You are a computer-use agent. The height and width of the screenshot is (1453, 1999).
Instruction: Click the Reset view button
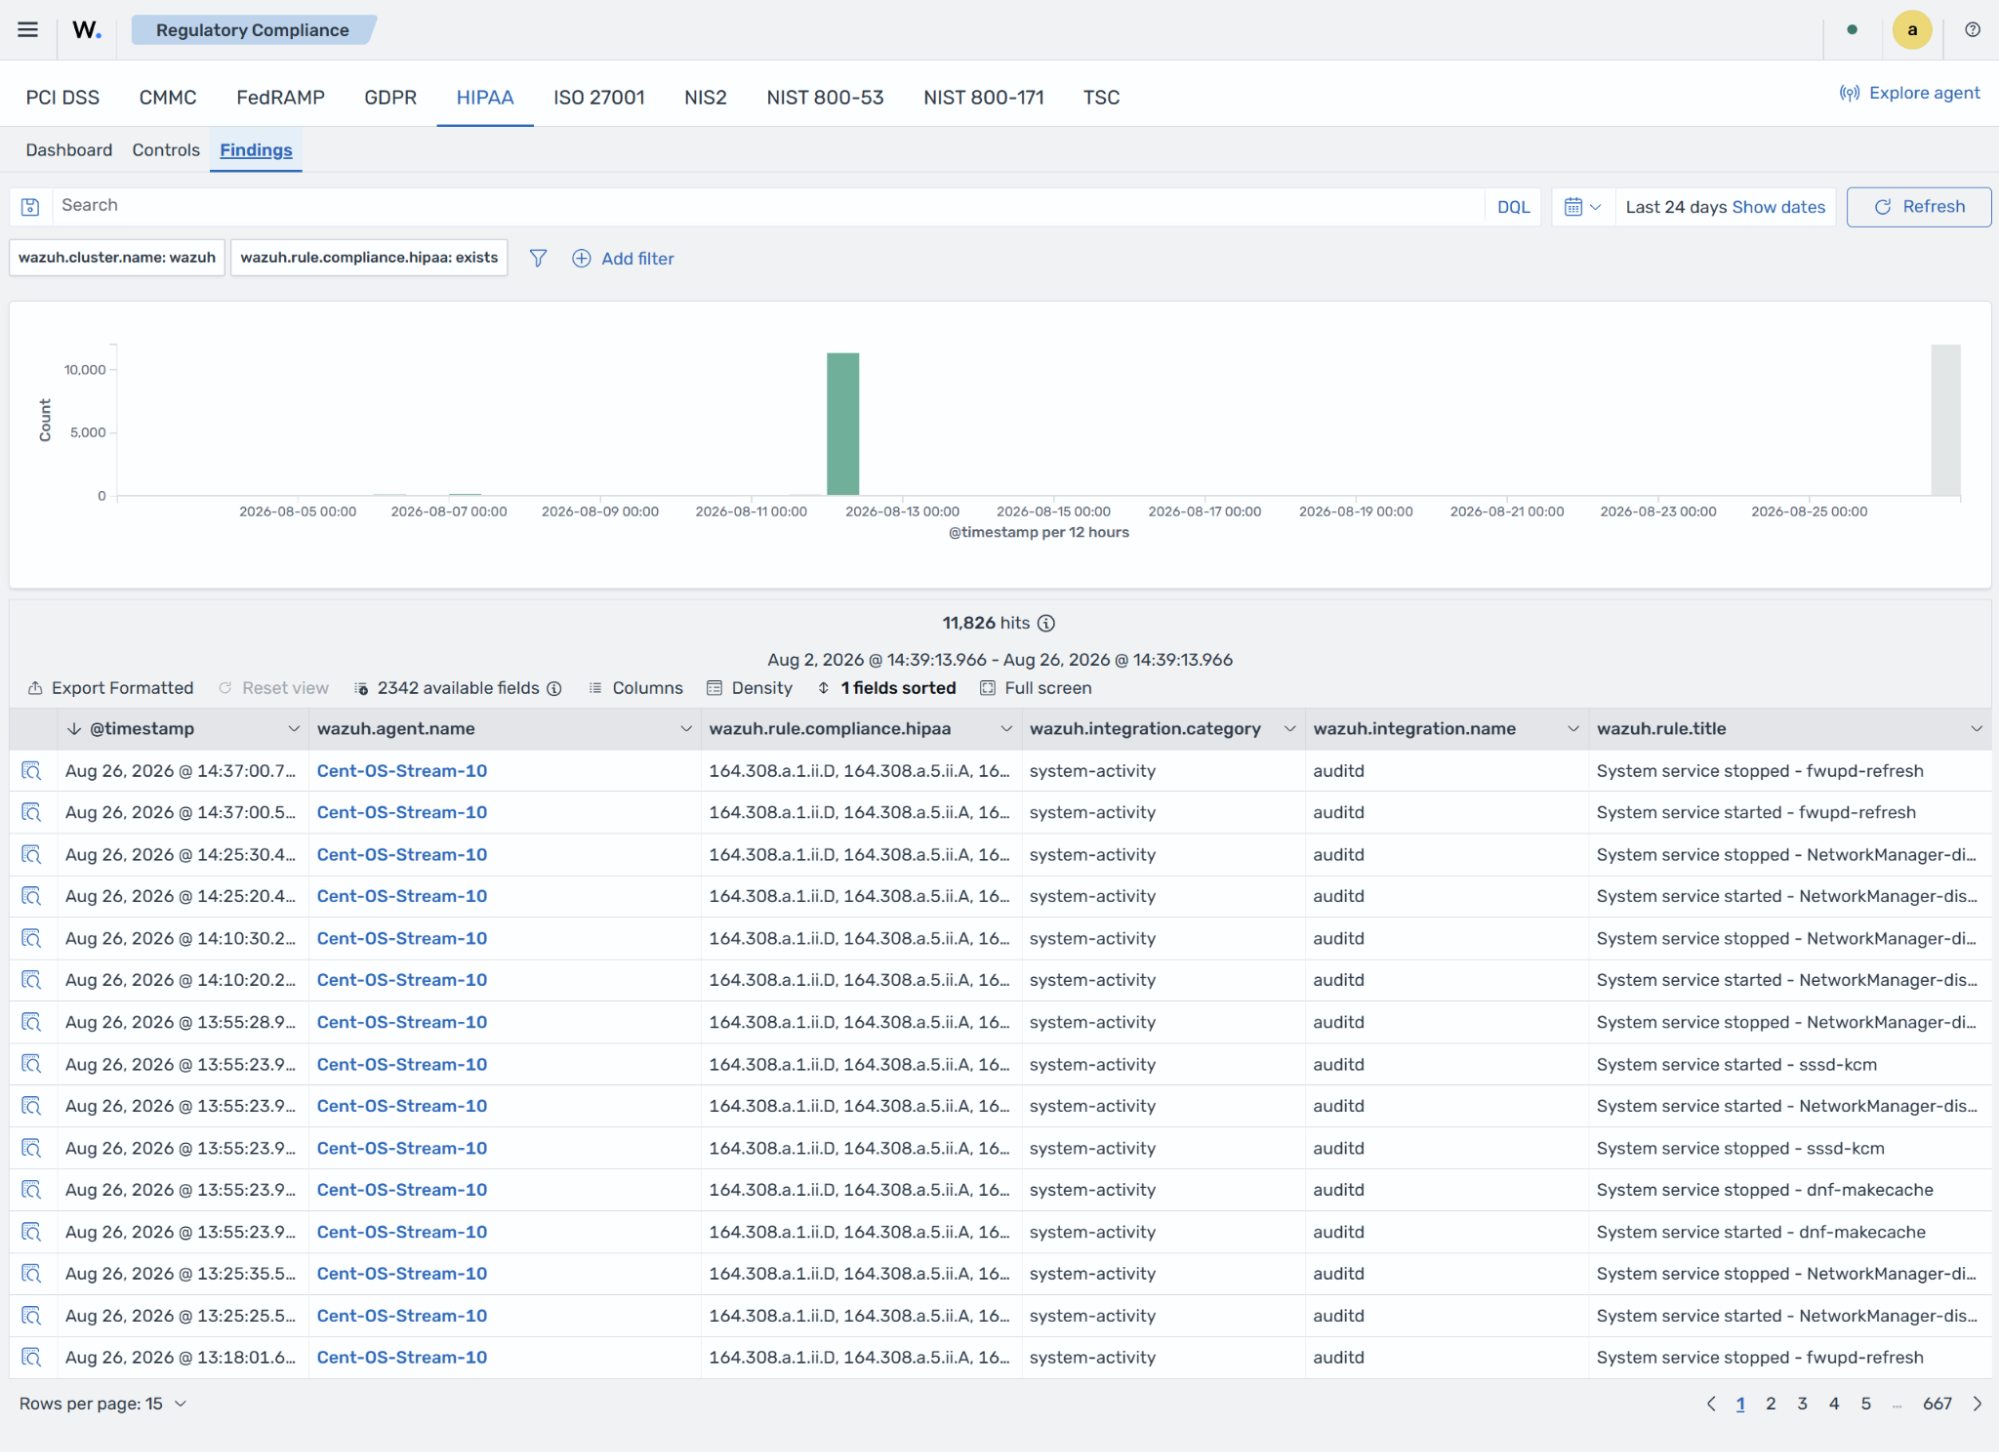click(273, 688)
